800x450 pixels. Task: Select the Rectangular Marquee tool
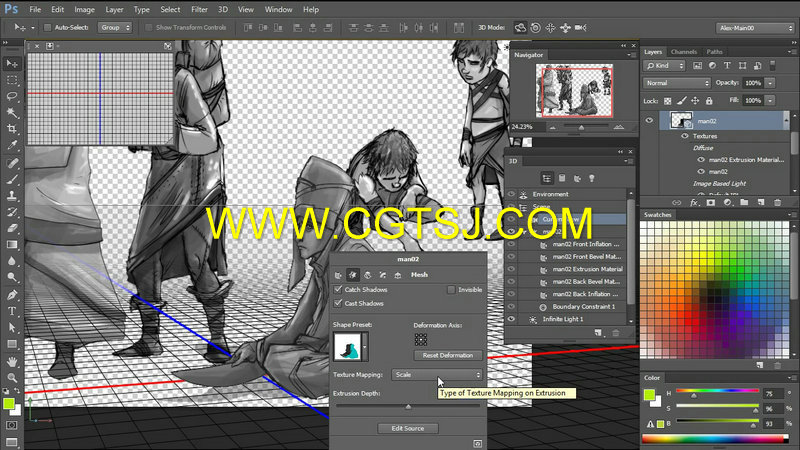pos(12,80)
